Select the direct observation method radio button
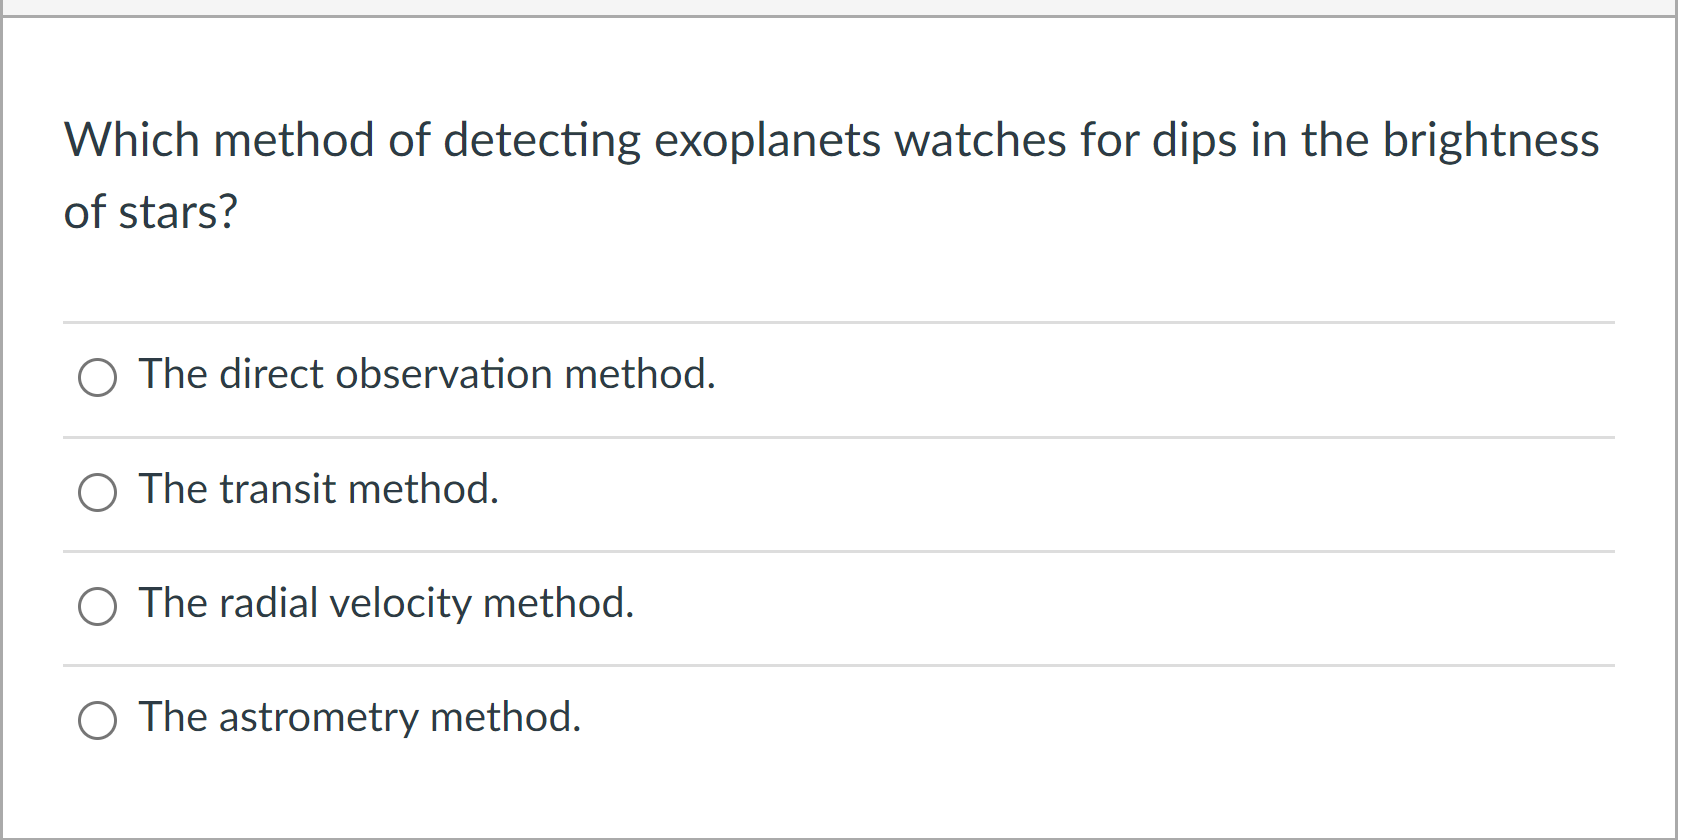Viewport: 1683px width, 840px height. pyautogui.click(x=97, y=378)
